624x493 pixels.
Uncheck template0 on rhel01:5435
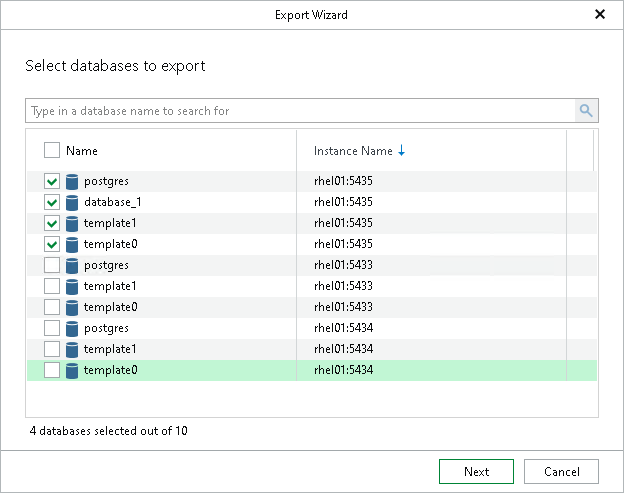tap(52, 244)
